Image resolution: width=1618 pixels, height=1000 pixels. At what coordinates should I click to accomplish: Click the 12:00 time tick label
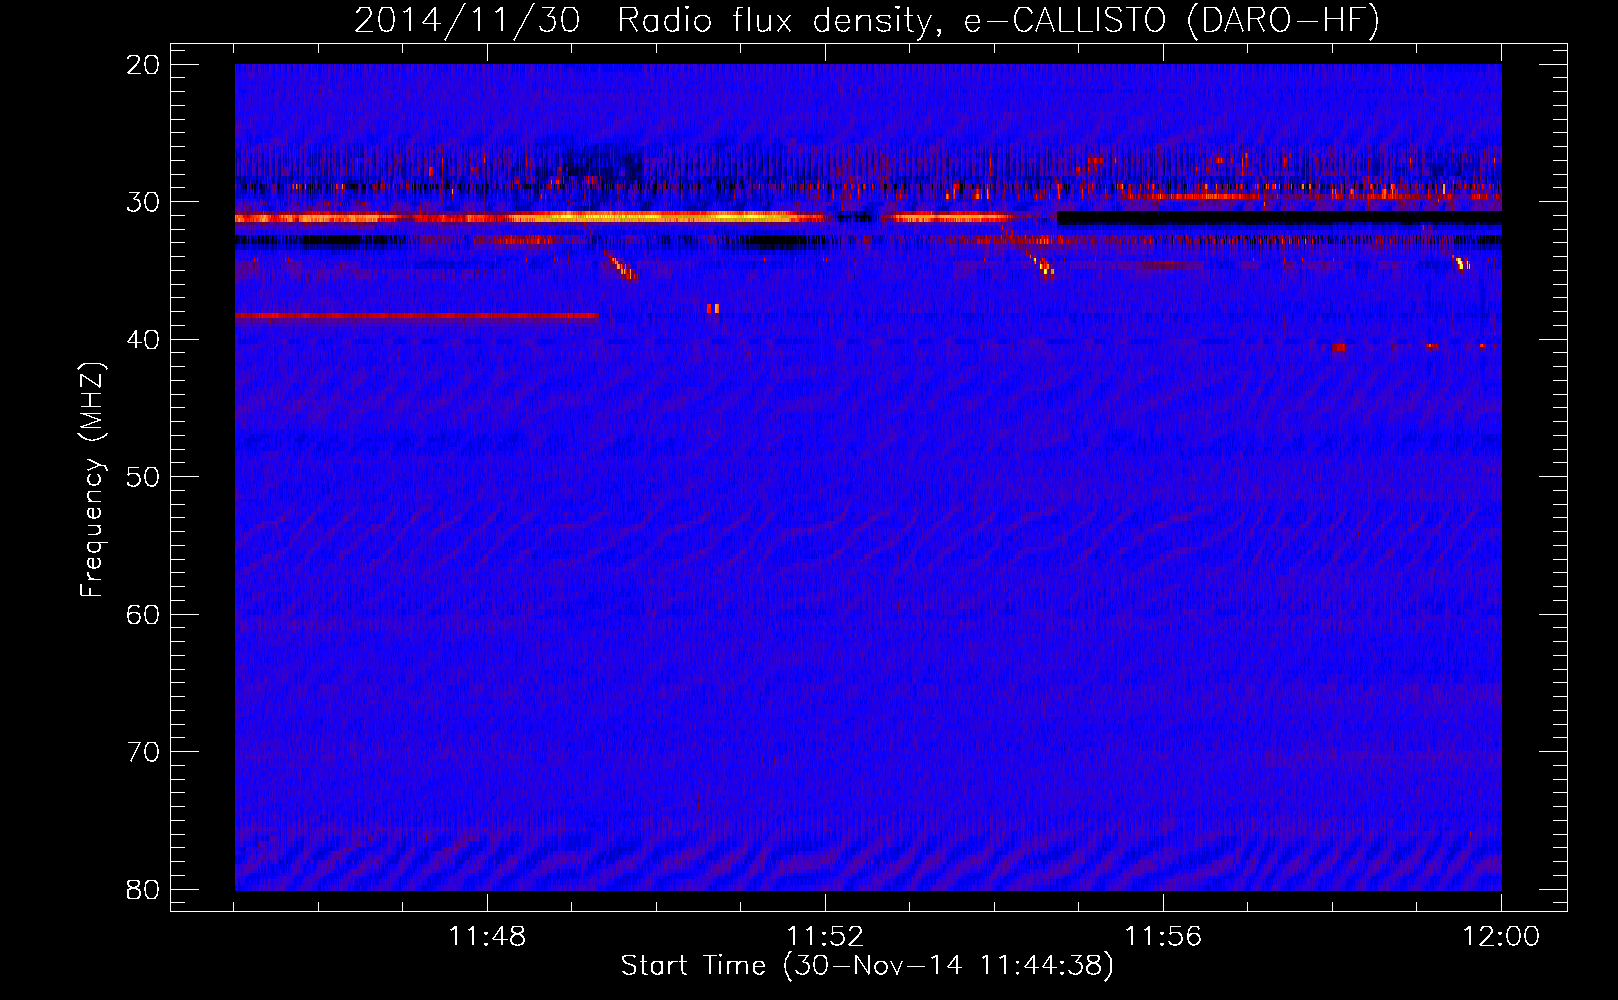(x=1501, y=937)
